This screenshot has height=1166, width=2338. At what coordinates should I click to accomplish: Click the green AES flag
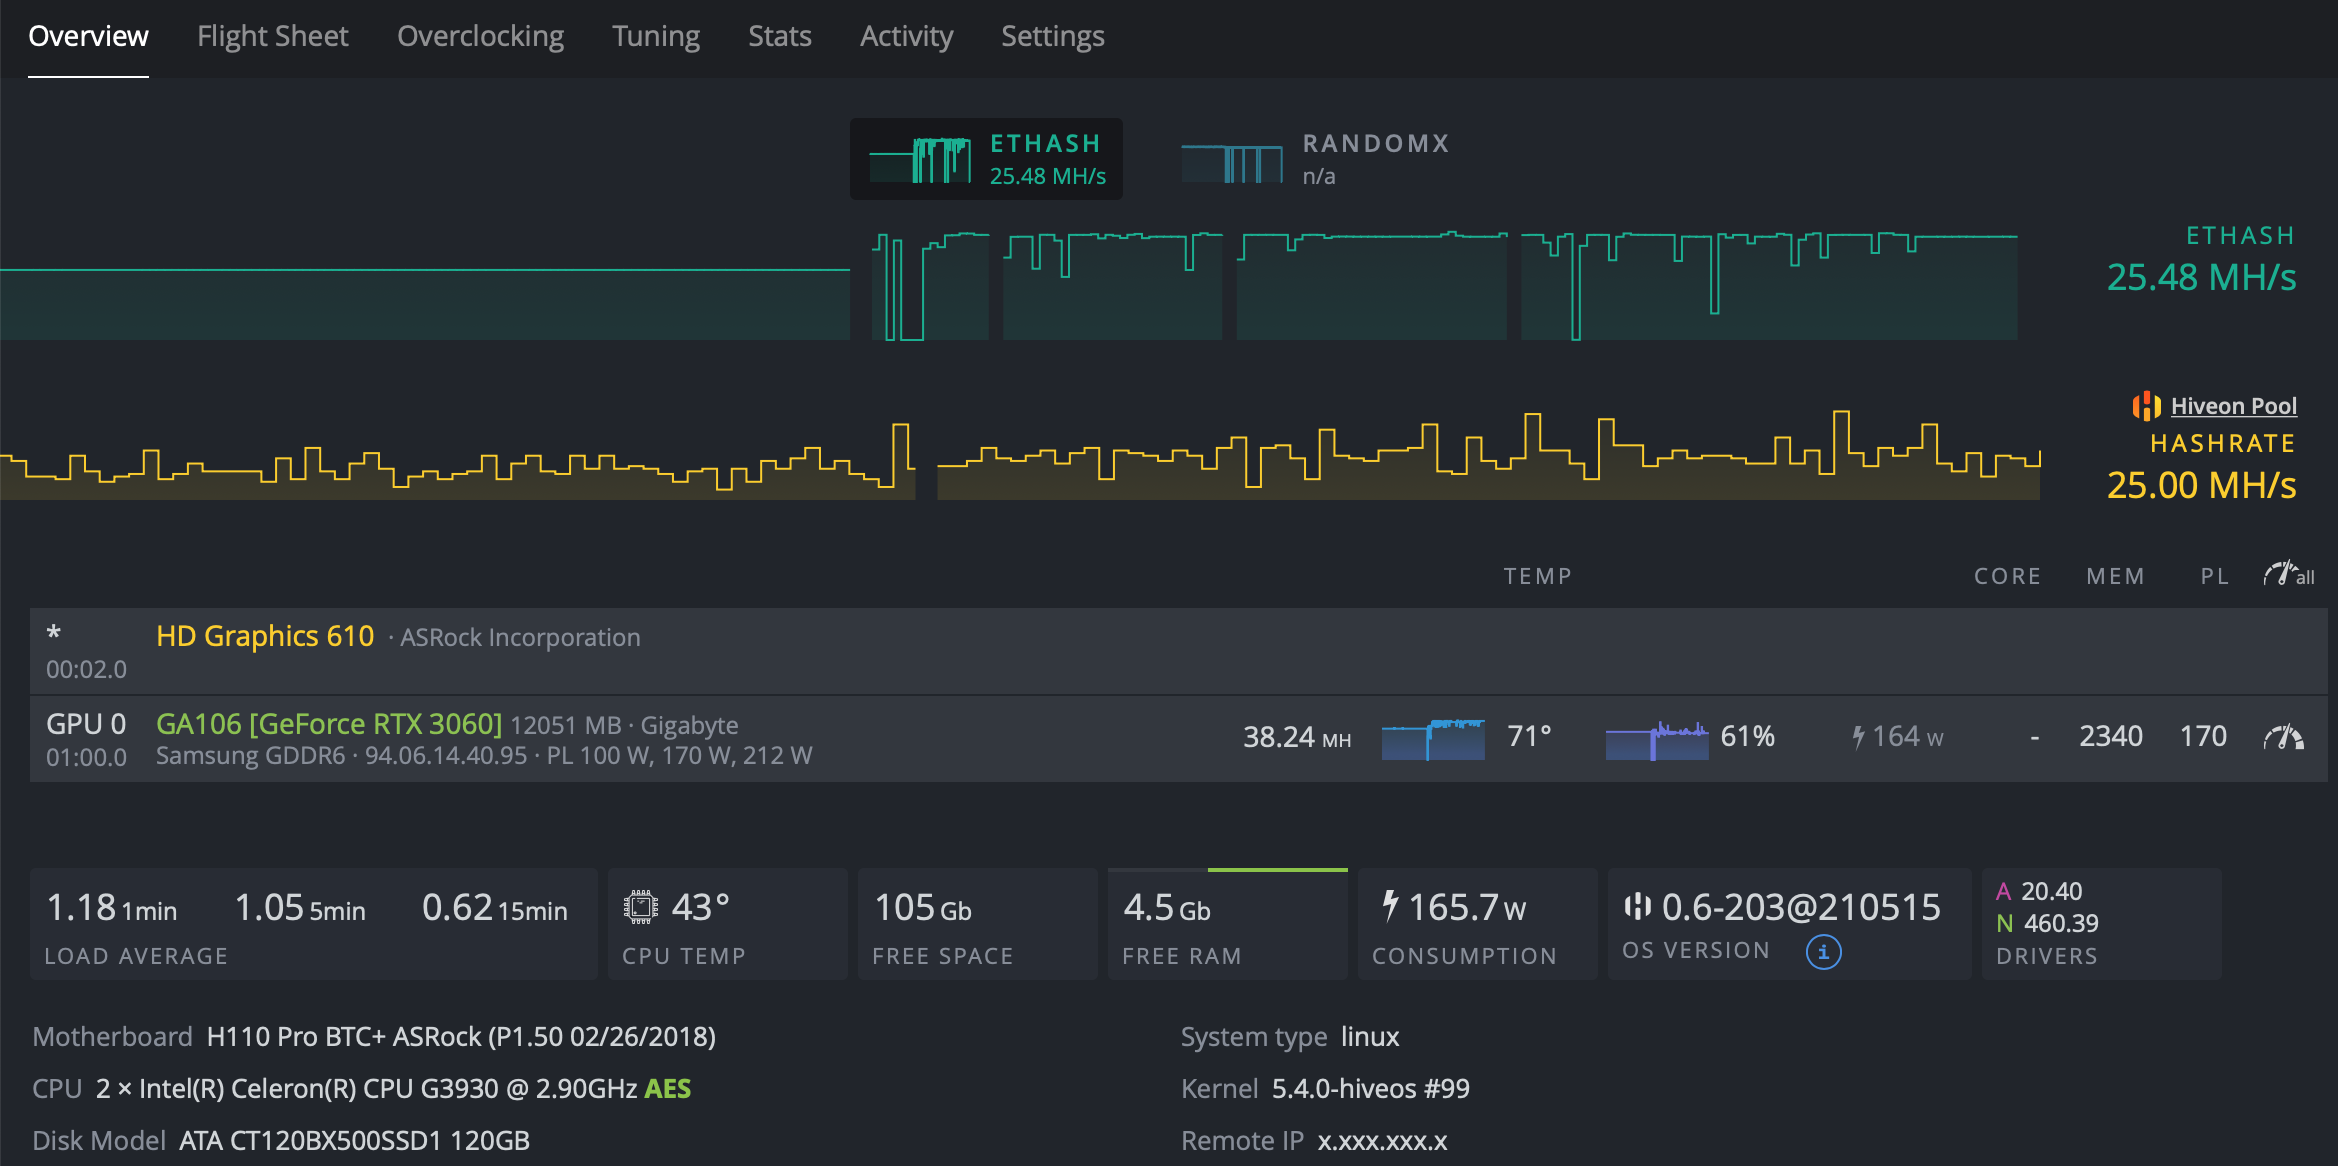pyautogui.click(x=667, y=1089)
